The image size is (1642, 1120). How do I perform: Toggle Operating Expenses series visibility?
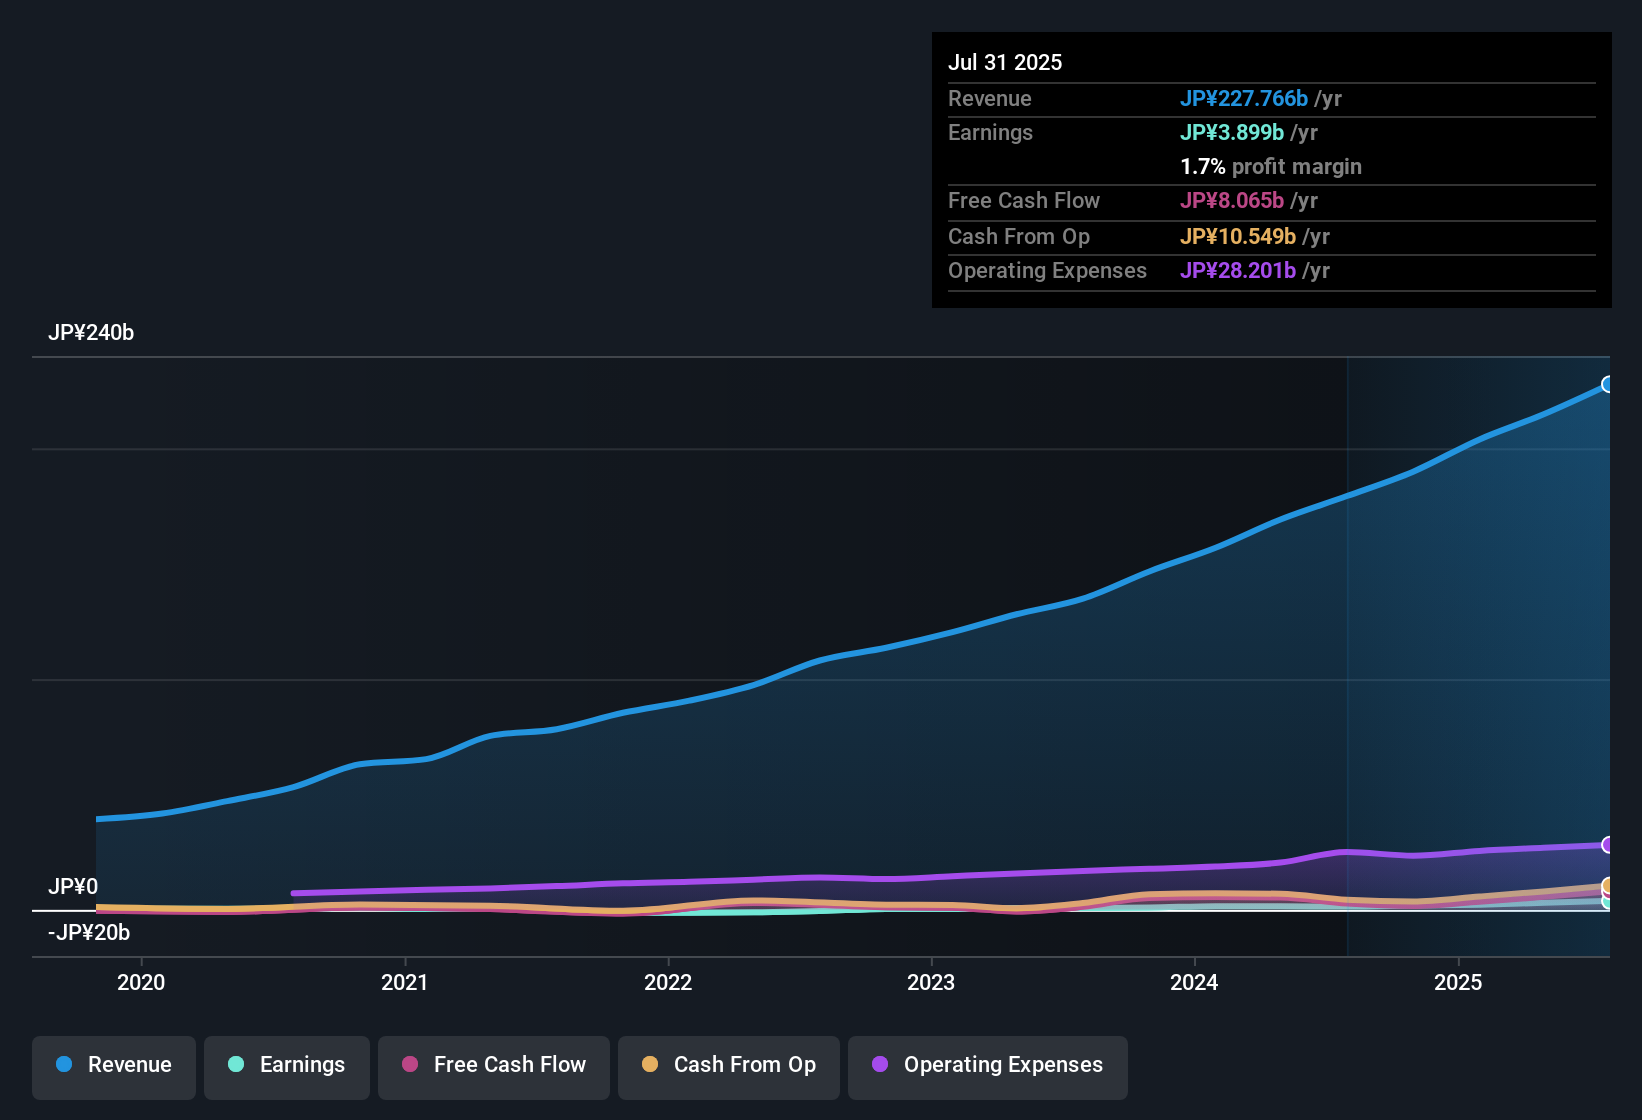click(x=988, y=1066)
